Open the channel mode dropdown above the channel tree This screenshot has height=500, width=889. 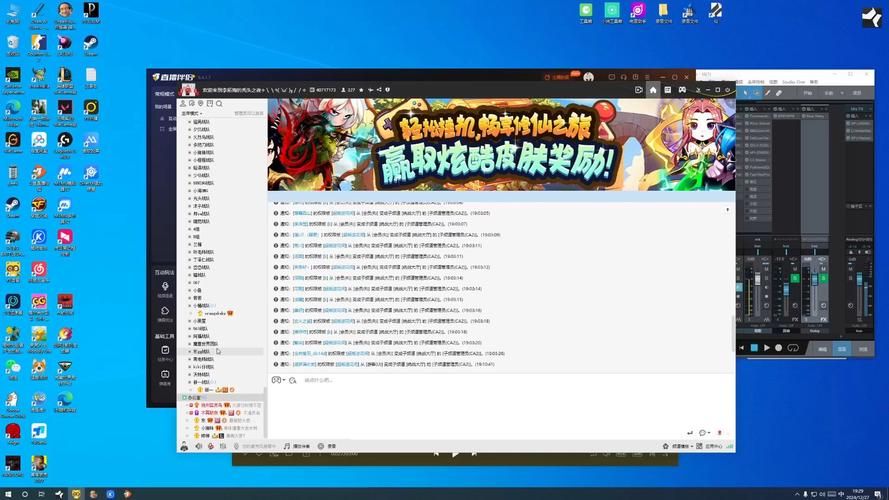pos(192,113)
